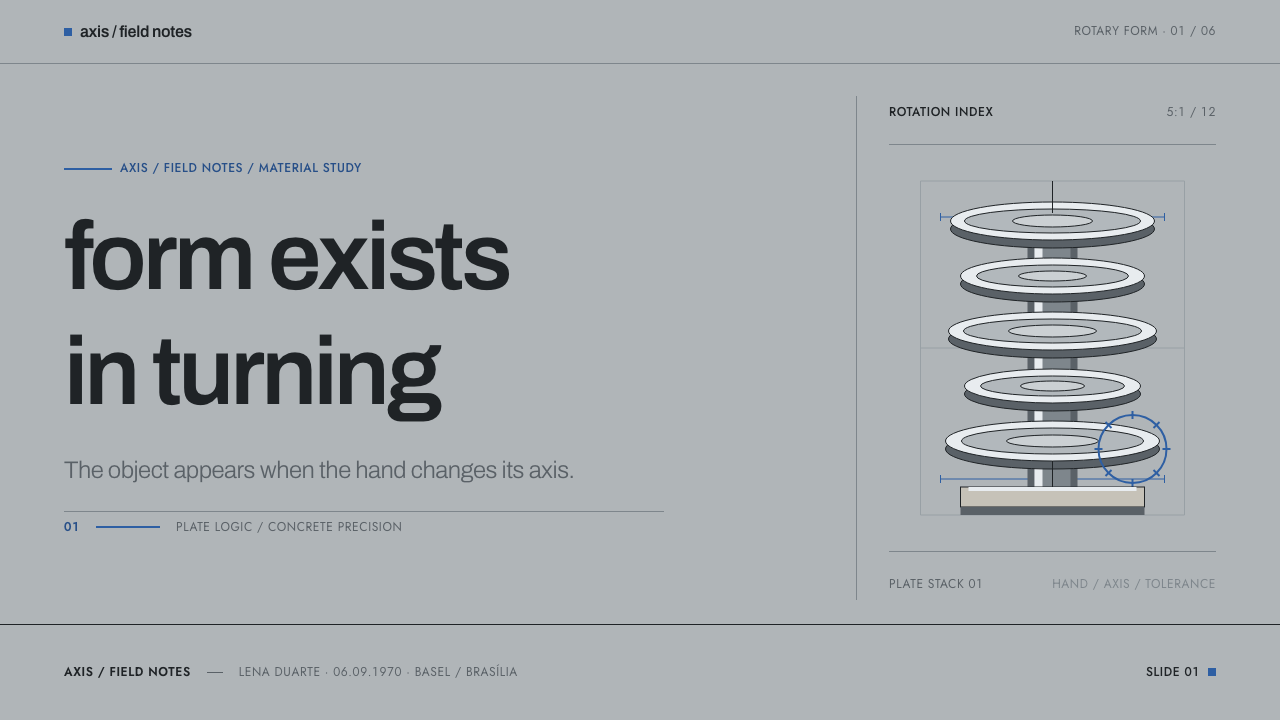Click the ROTATION INDEX panel heading
Screen dimensions: 1280x720
point(941,112)
